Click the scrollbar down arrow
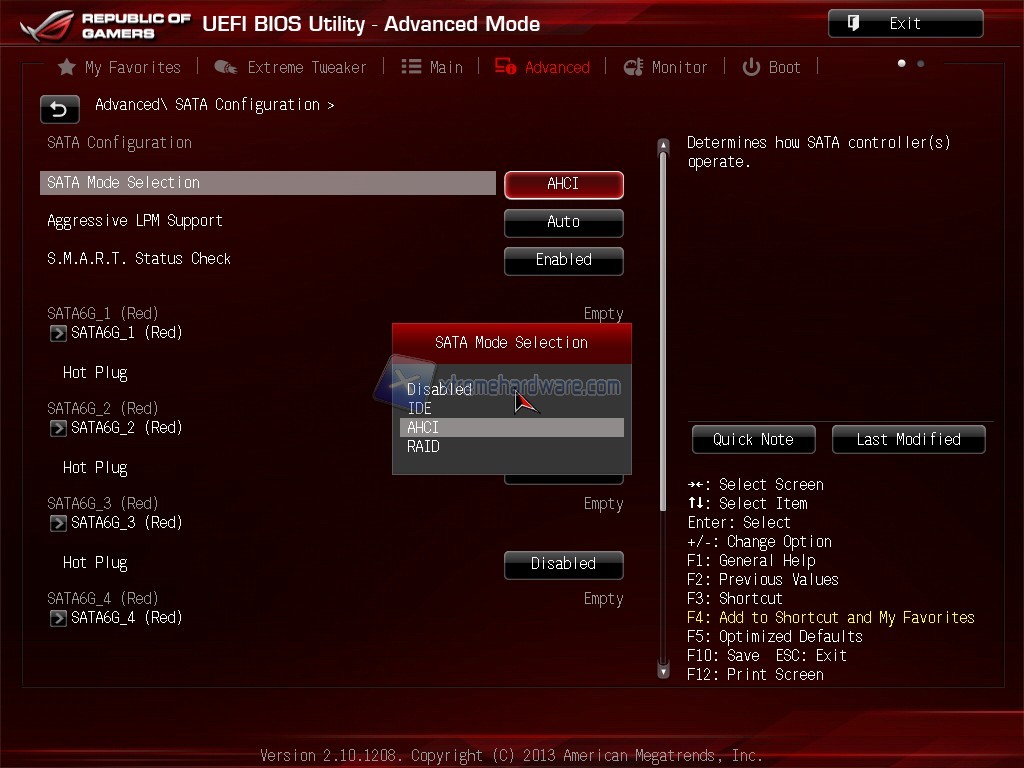 pos(662,671)
